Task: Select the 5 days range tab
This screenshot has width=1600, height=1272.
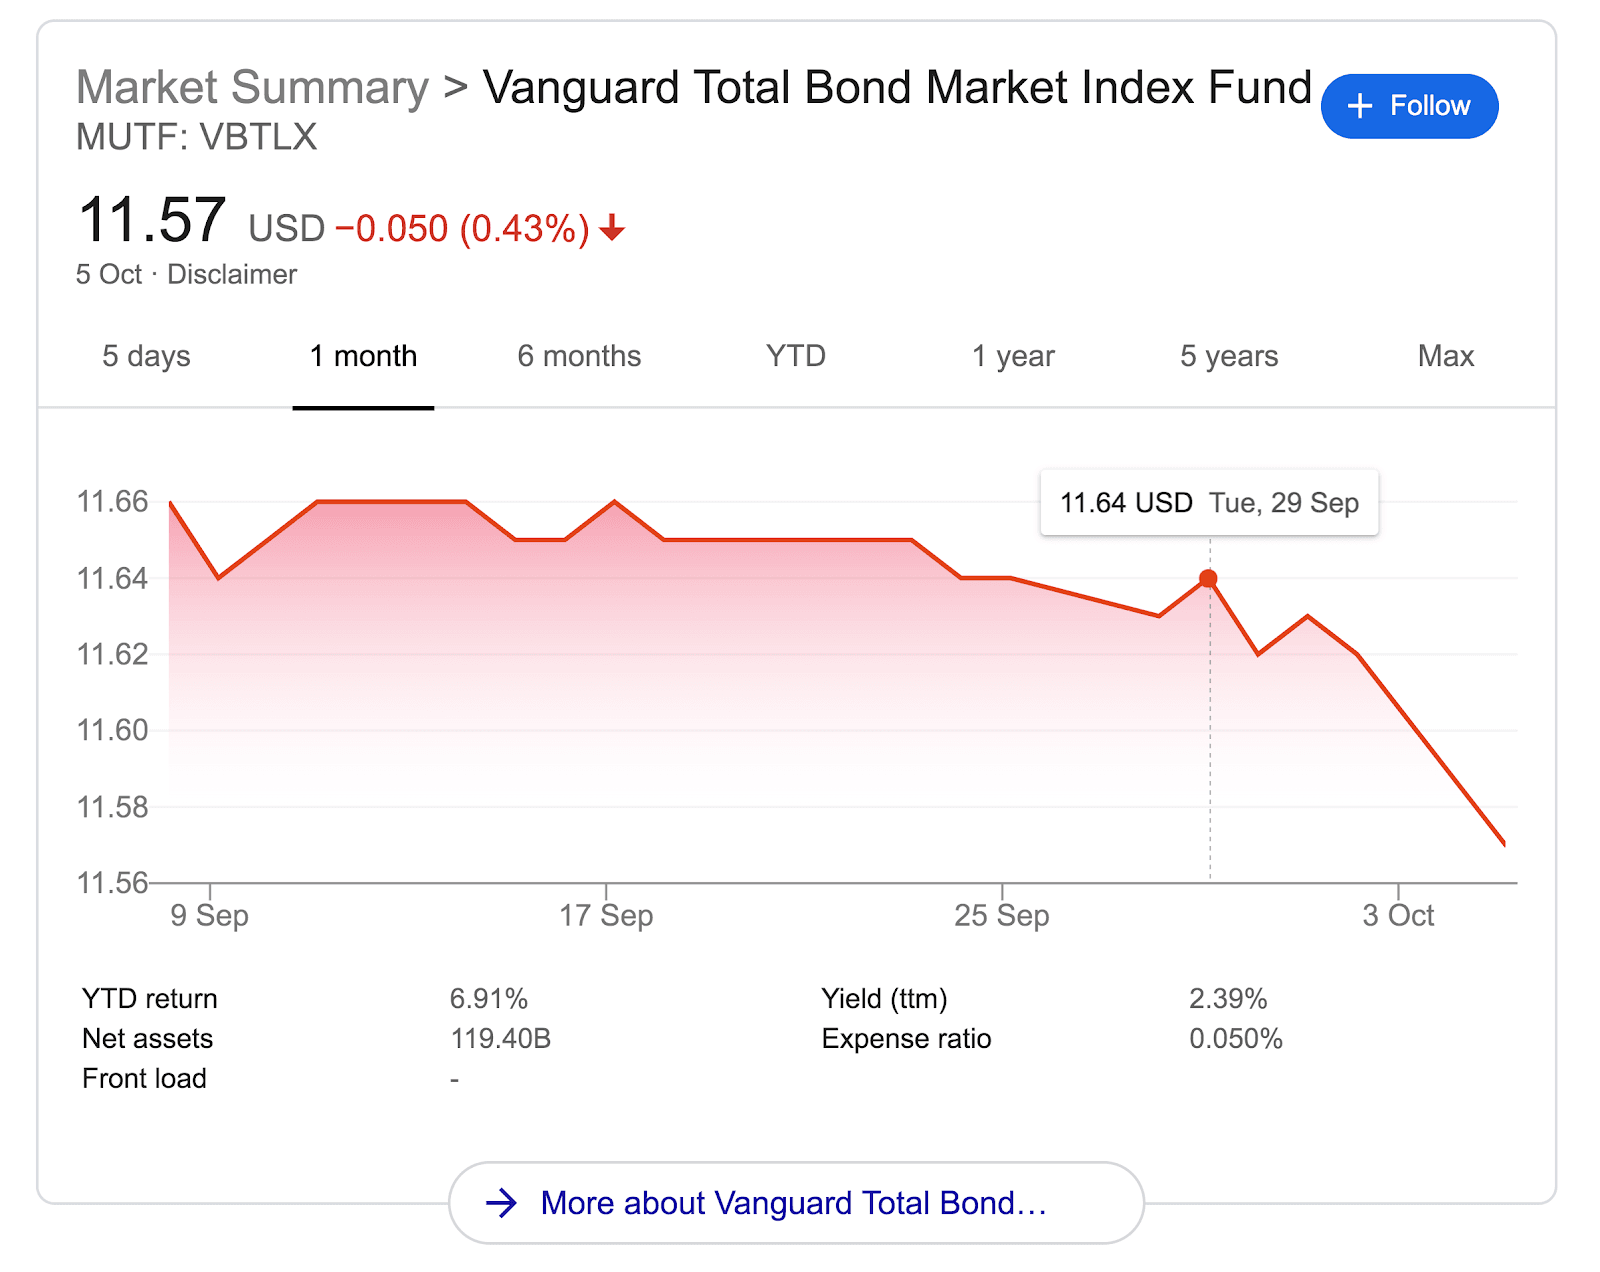Action: pyautogui.click(x=146, y=356)
